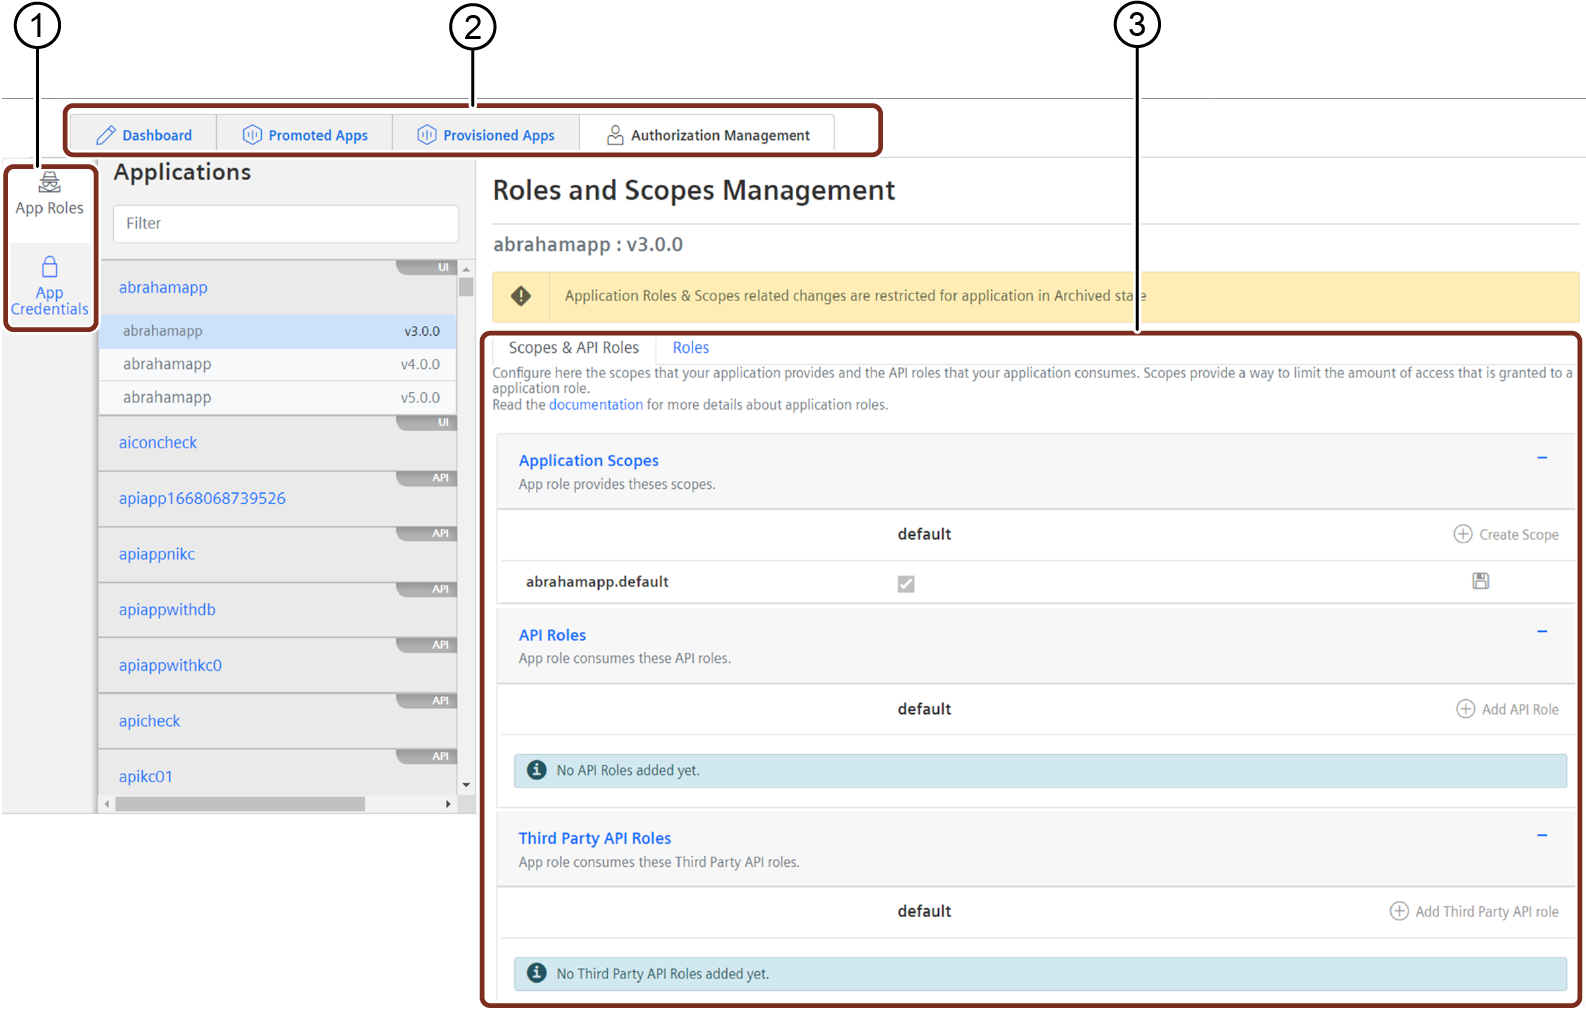The width and height of the screenshot is (1586, 1011).
Task: Open the apikc01 application
Action: click(x=278, y=774)
